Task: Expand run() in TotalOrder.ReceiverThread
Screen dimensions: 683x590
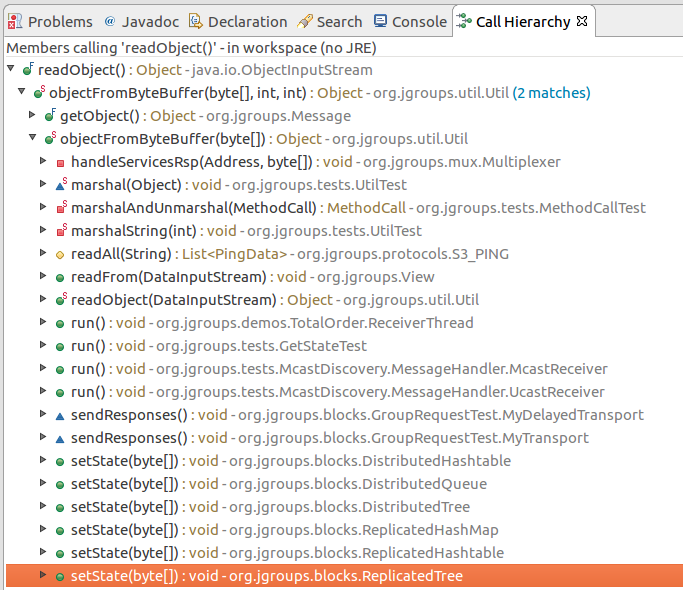Action: click(x=43, y=322)
